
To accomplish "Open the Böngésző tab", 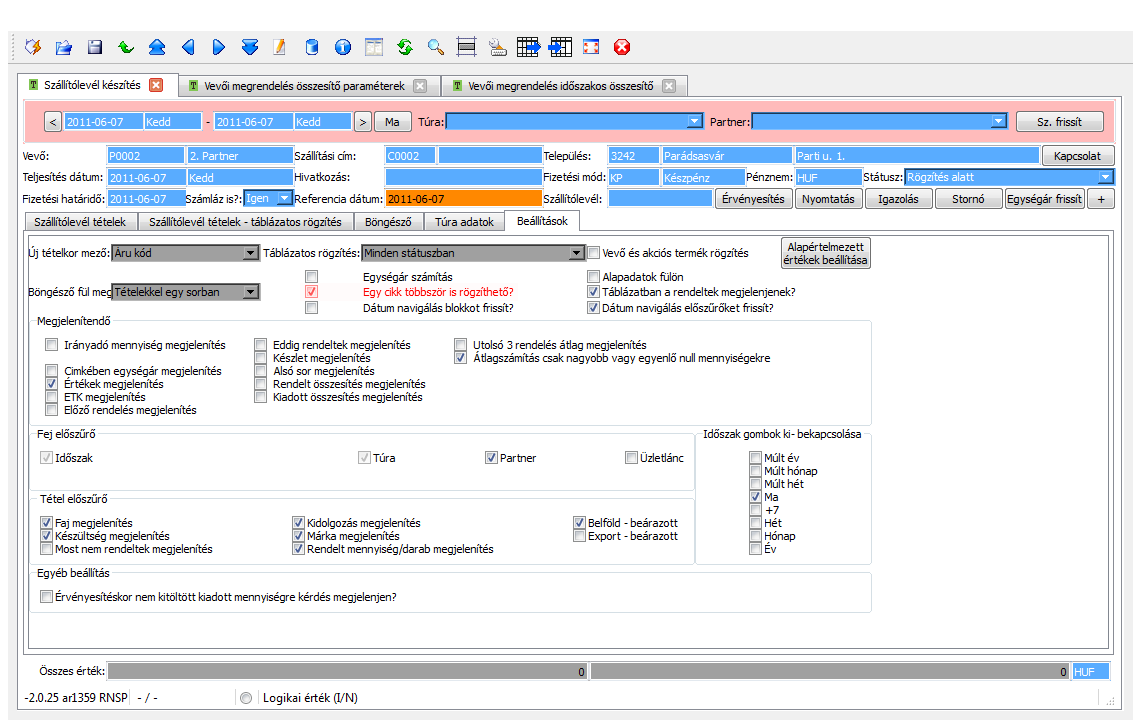I will pos(388,222).
